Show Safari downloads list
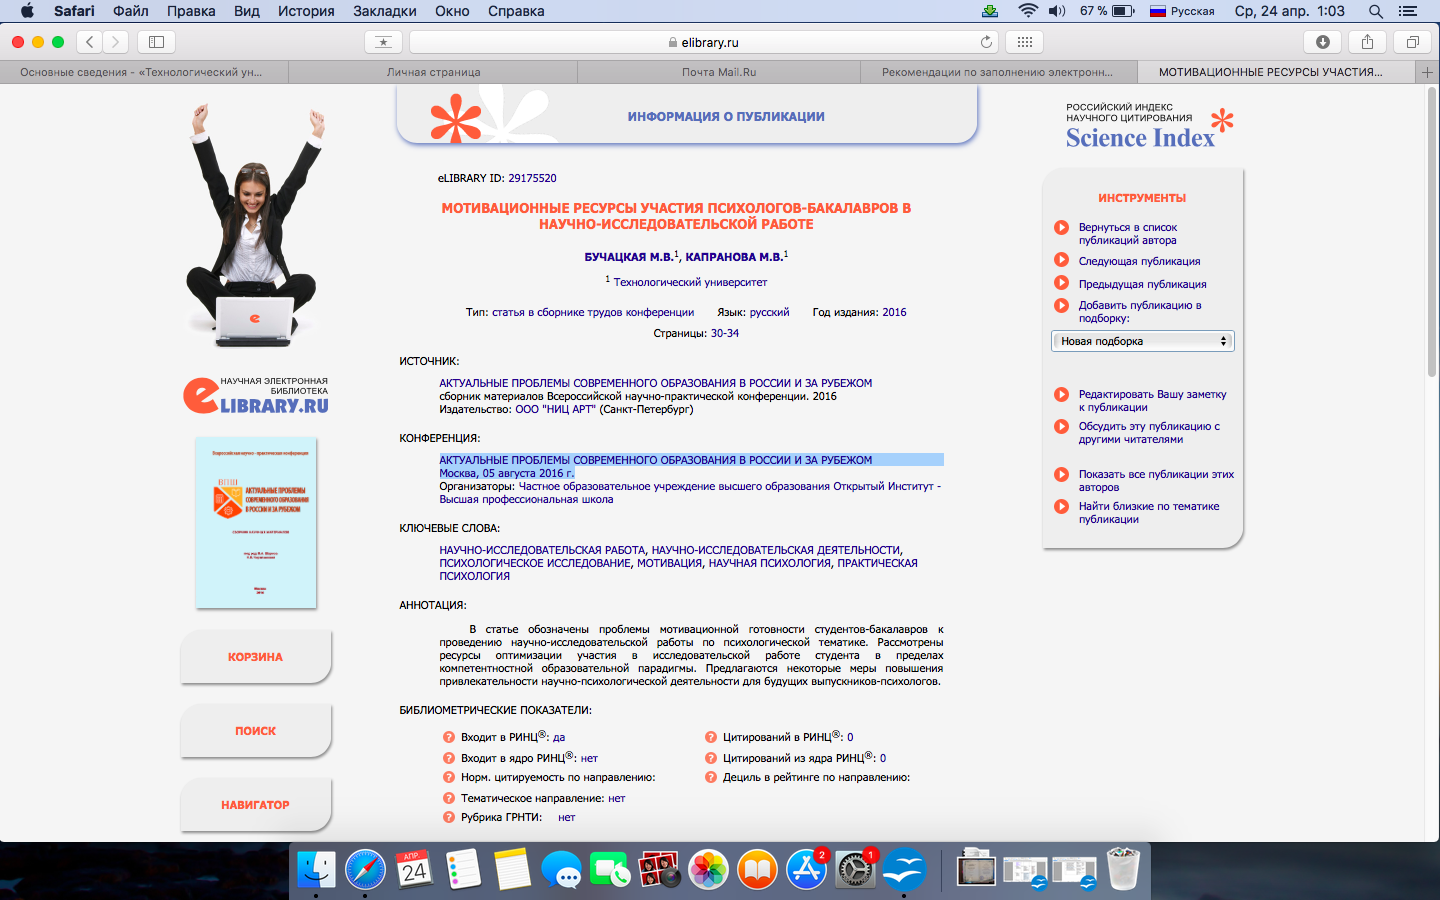The width and height of the screenshot is (1440, 900). click(x=1322, y=42)
